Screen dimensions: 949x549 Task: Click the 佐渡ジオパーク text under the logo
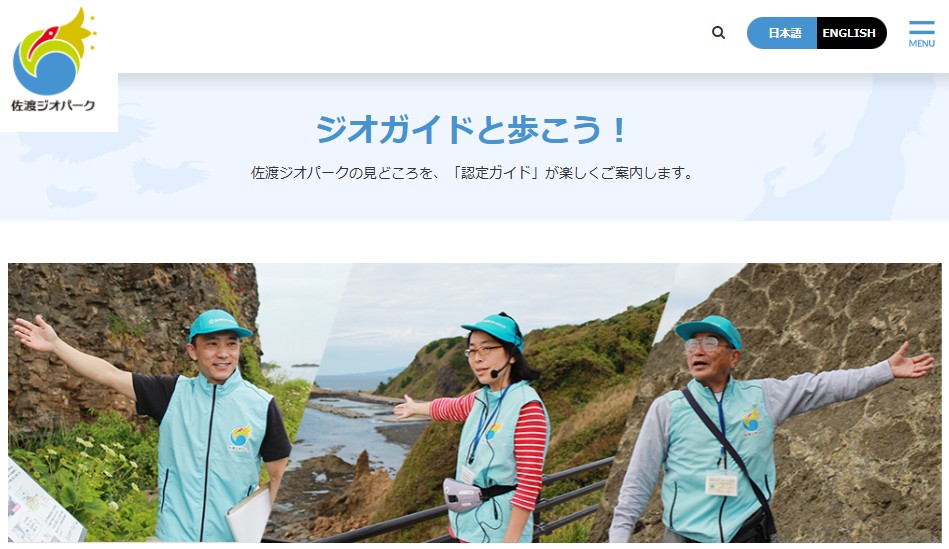tap(53, 105)
